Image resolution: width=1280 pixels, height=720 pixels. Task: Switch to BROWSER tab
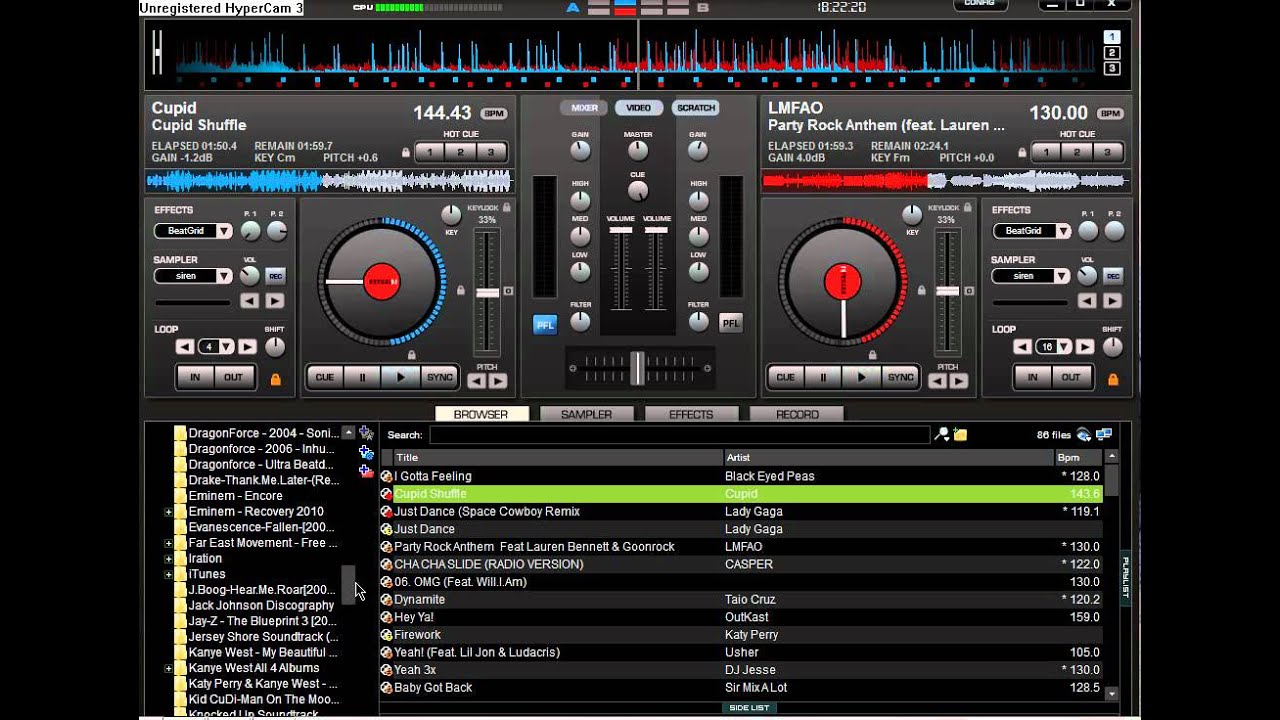[481, 414]
